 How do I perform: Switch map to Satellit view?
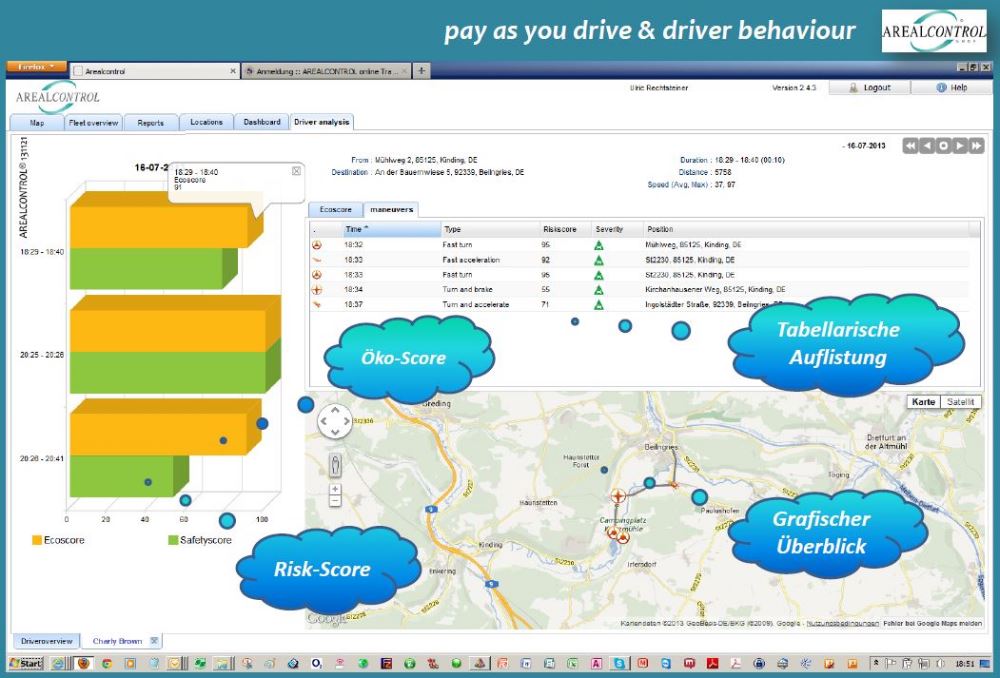(960, 402)
